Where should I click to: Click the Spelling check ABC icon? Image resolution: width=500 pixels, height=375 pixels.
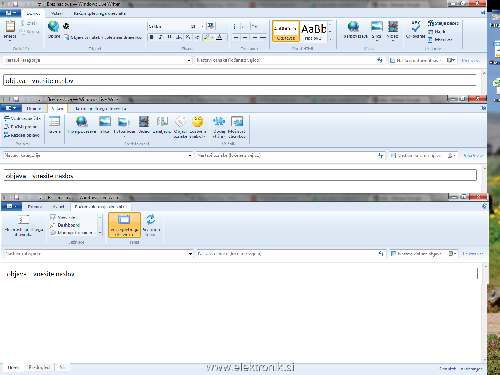point(416,26)
